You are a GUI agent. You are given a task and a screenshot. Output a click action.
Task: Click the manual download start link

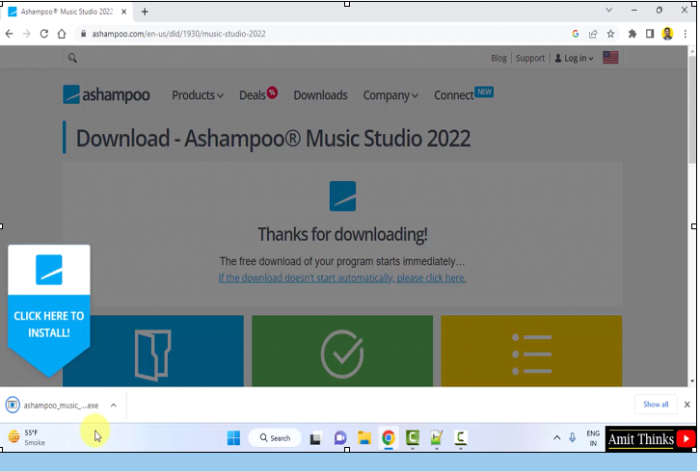click(342, 278)
